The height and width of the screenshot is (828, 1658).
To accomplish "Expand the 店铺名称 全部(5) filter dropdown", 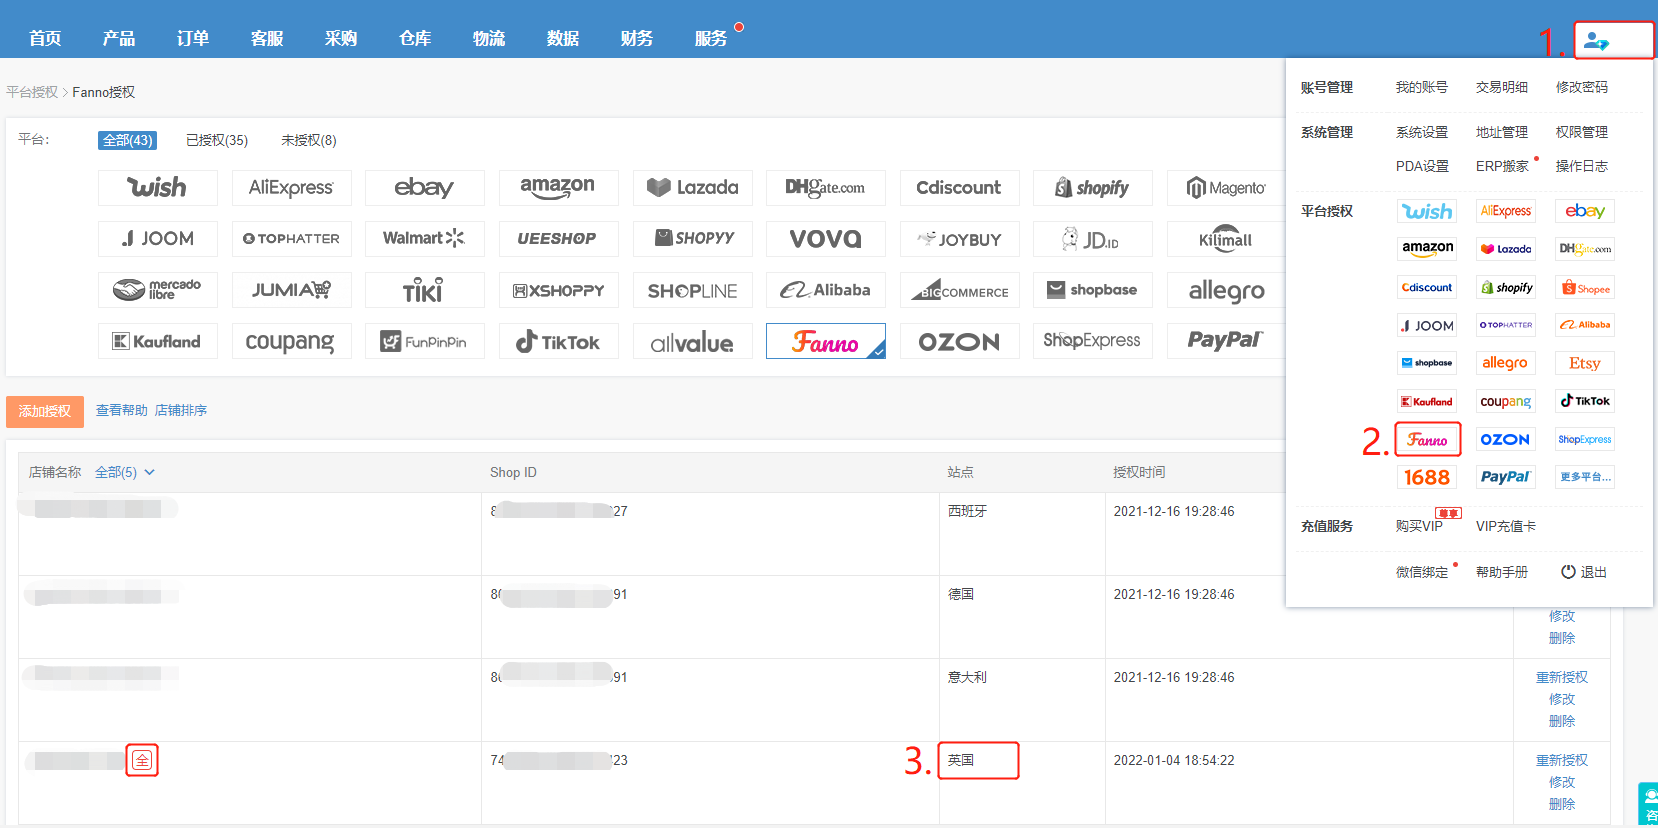I will [125, 472].
